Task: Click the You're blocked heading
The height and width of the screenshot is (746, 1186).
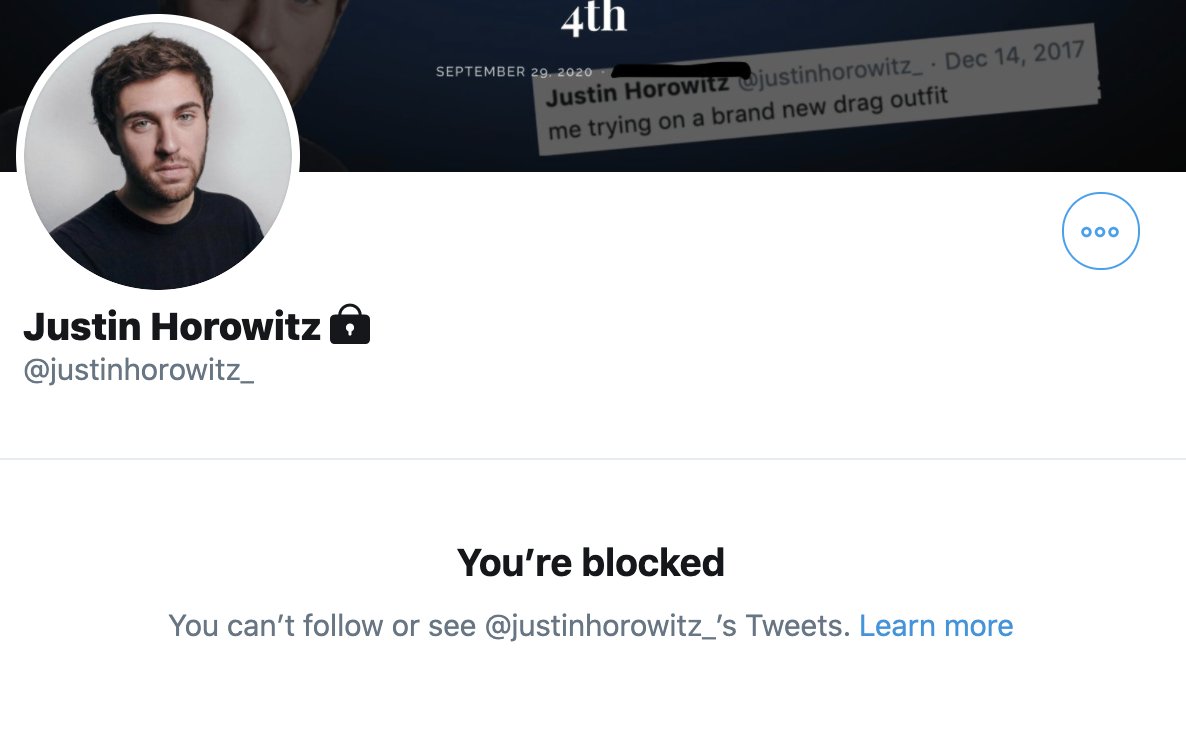Action: (x=591, y=563)
